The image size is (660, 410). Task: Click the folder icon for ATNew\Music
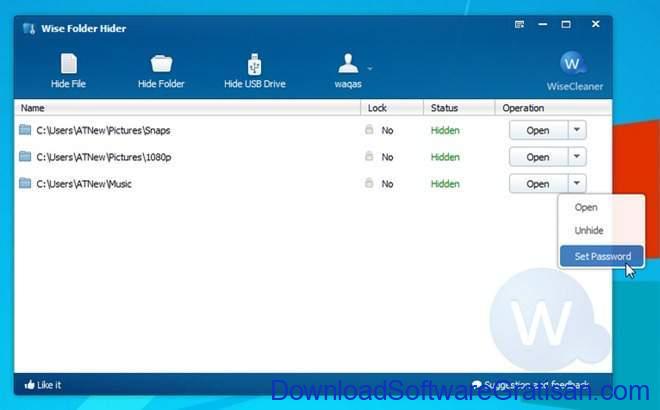tap(25, 184)
